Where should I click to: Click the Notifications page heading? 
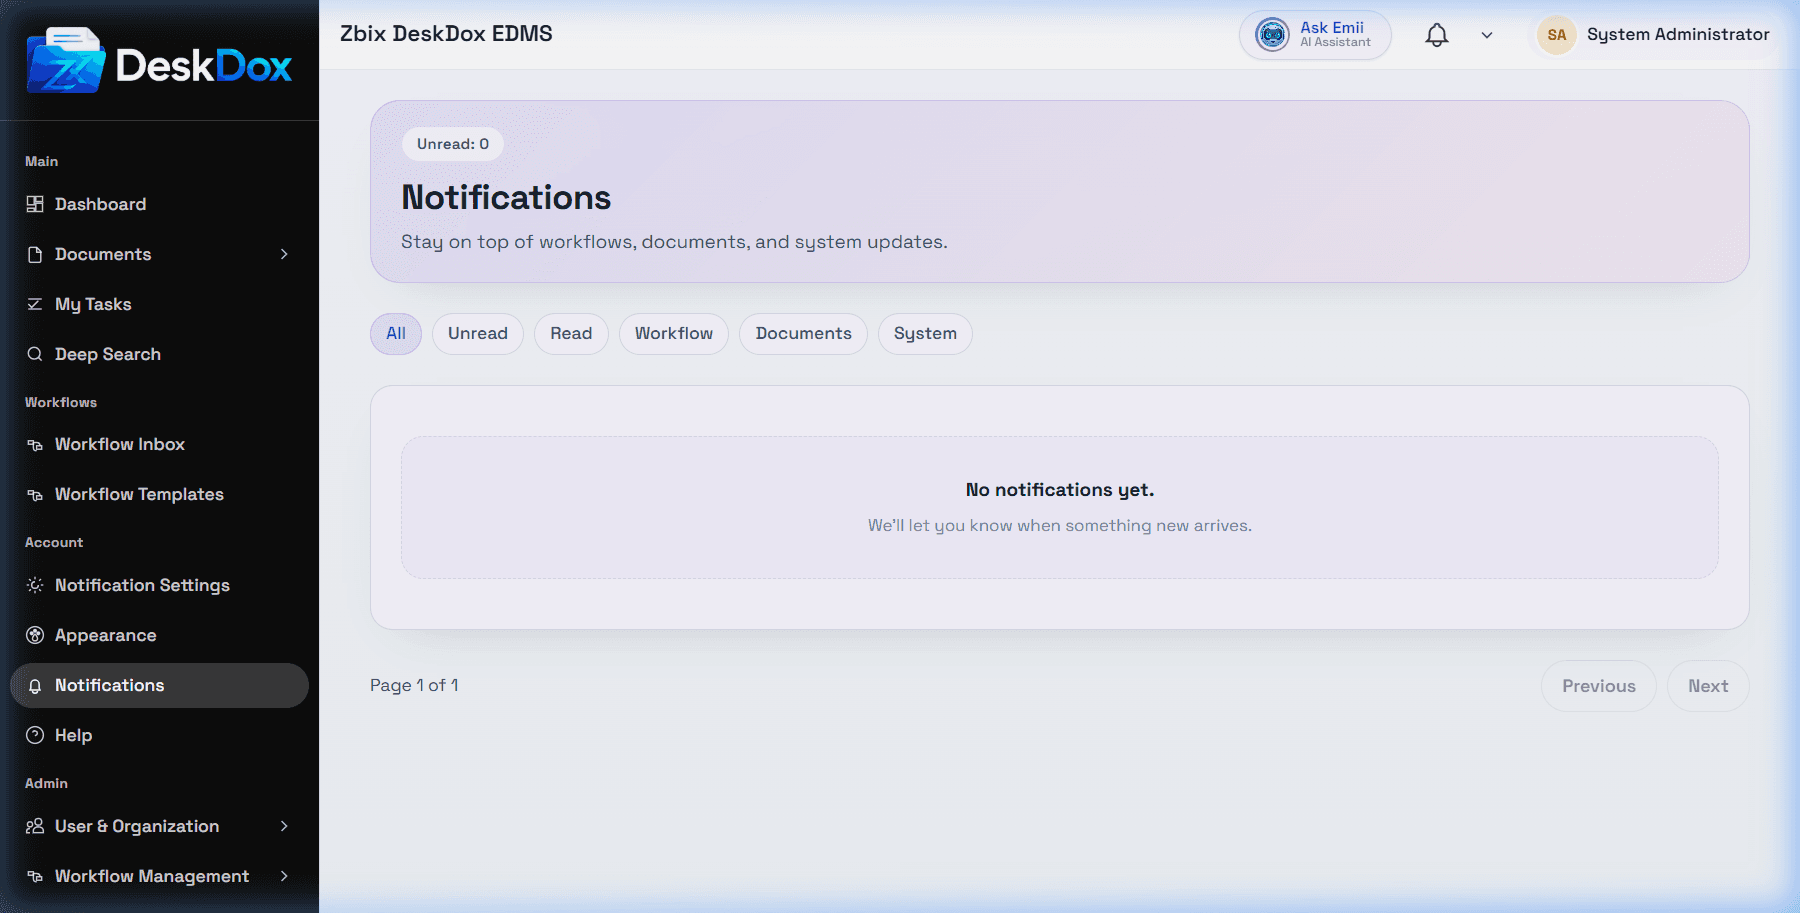[x=506, y=198]
